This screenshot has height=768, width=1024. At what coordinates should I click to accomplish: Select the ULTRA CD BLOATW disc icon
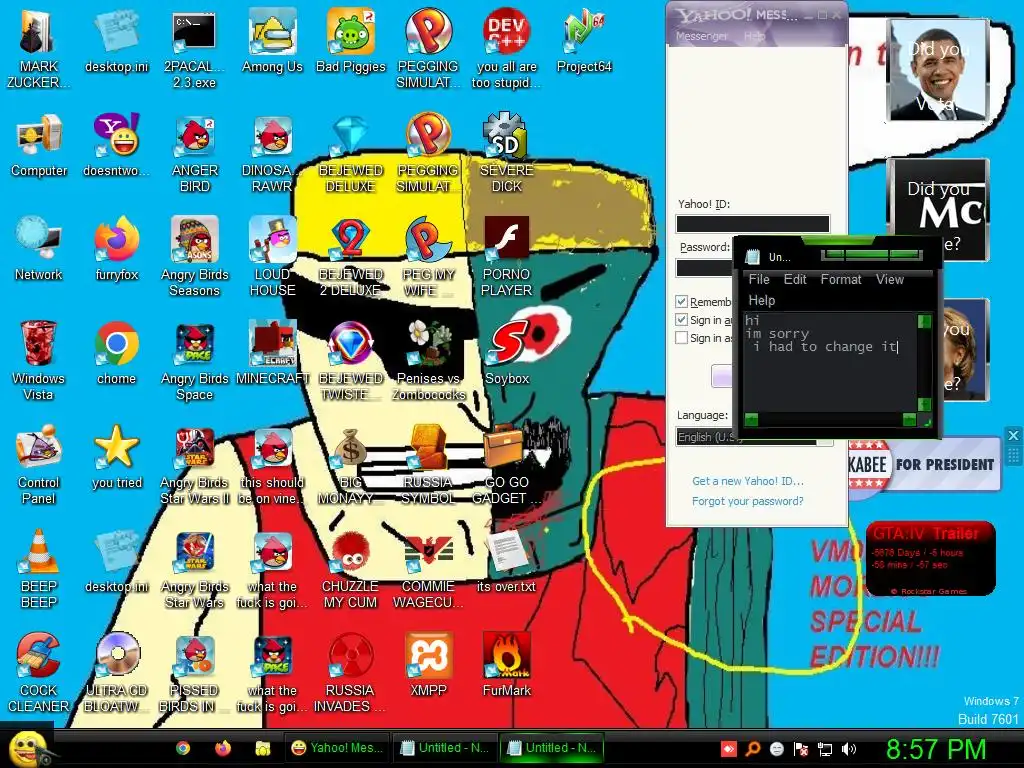(116, 673)
